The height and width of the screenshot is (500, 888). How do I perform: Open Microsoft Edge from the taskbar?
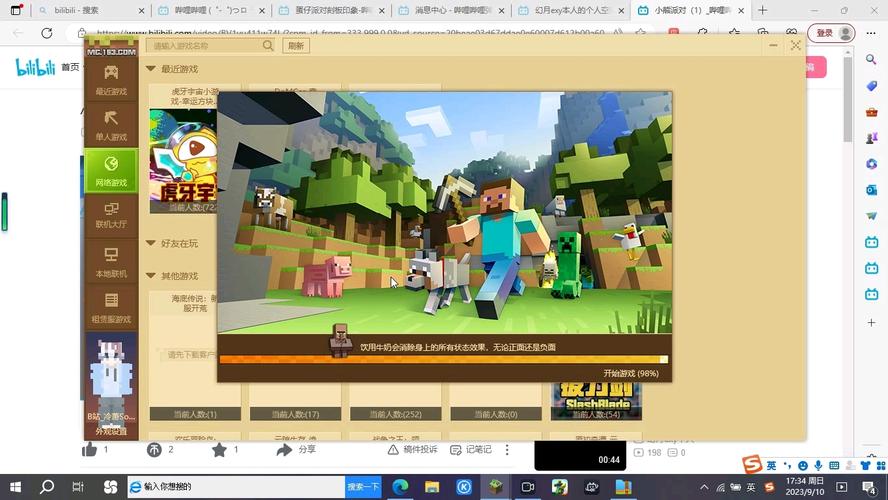pos(400,486)
